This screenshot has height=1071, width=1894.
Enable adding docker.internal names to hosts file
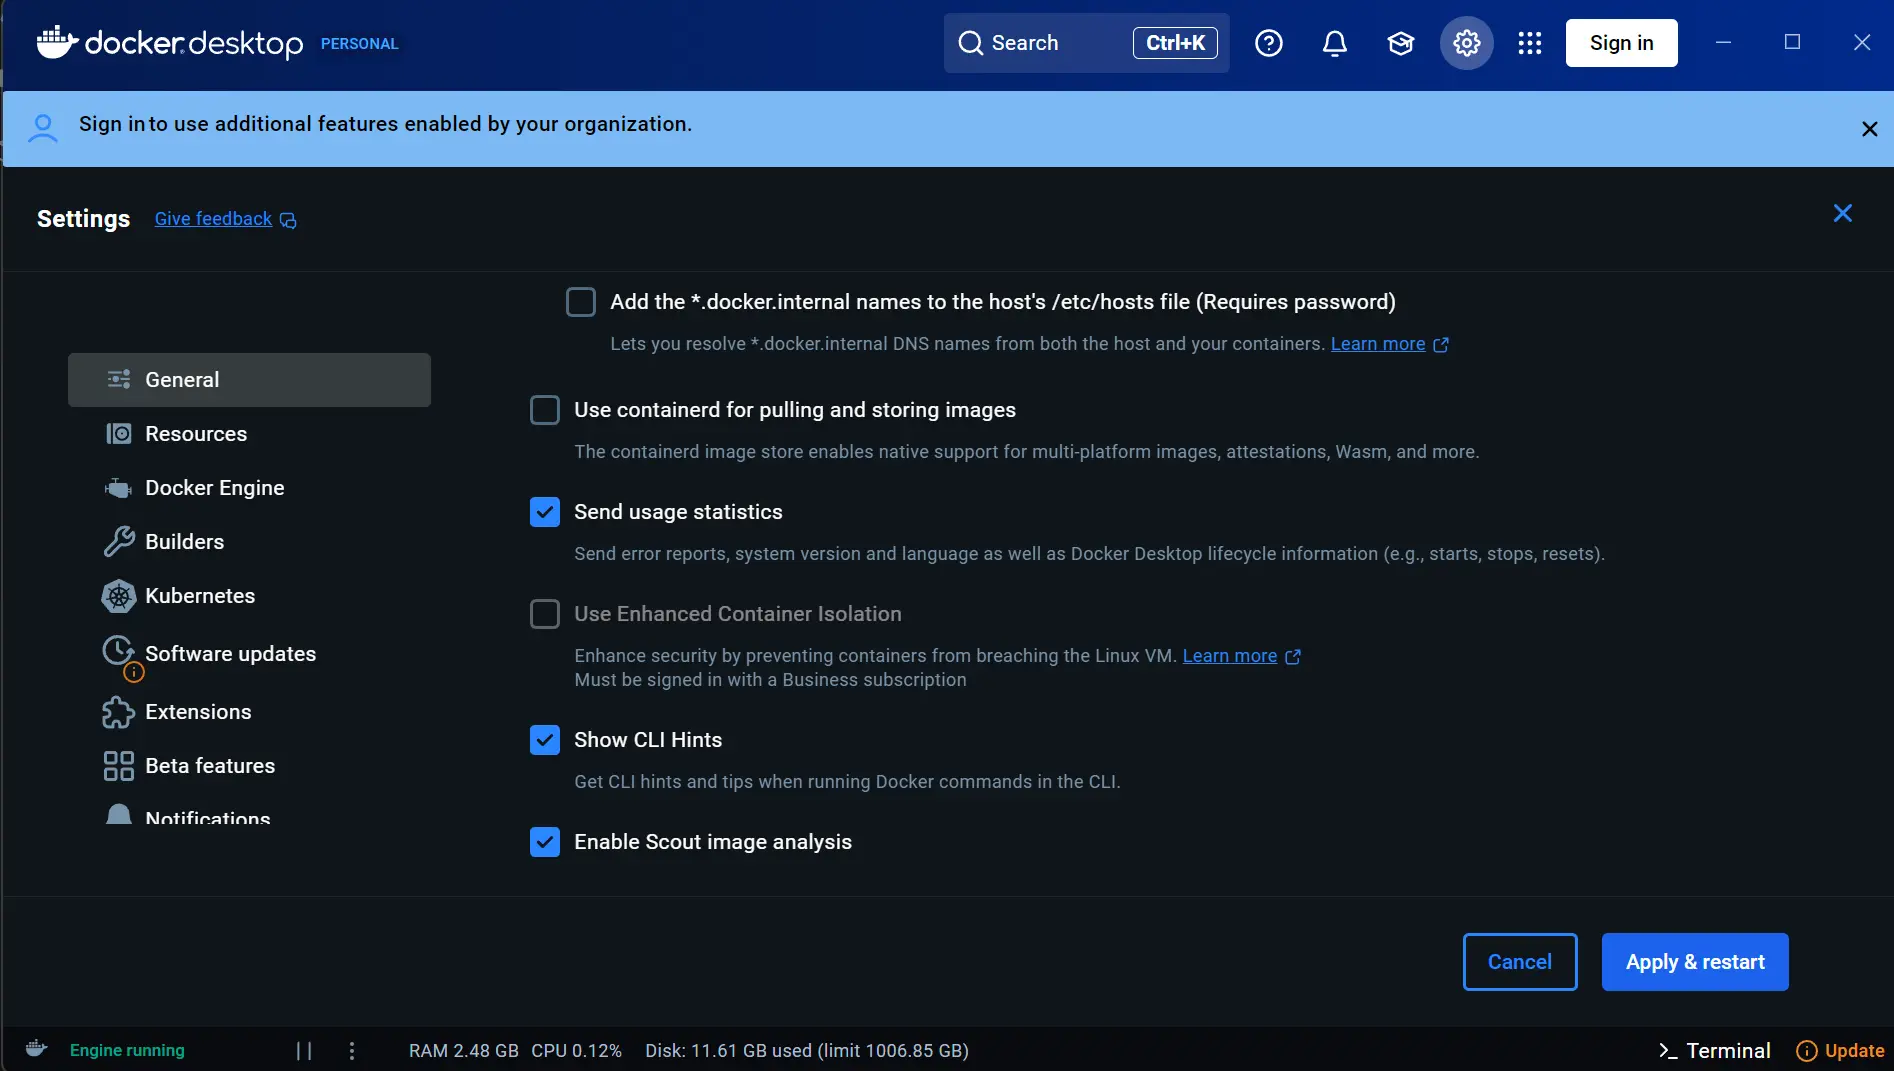(581, 302)
